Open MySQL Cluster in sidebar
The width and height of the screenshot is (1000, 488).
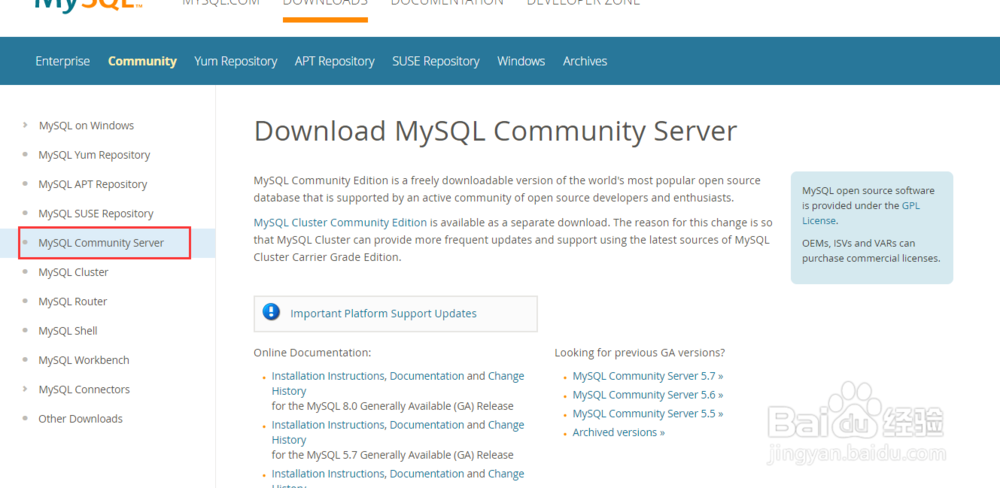(73, 272)
